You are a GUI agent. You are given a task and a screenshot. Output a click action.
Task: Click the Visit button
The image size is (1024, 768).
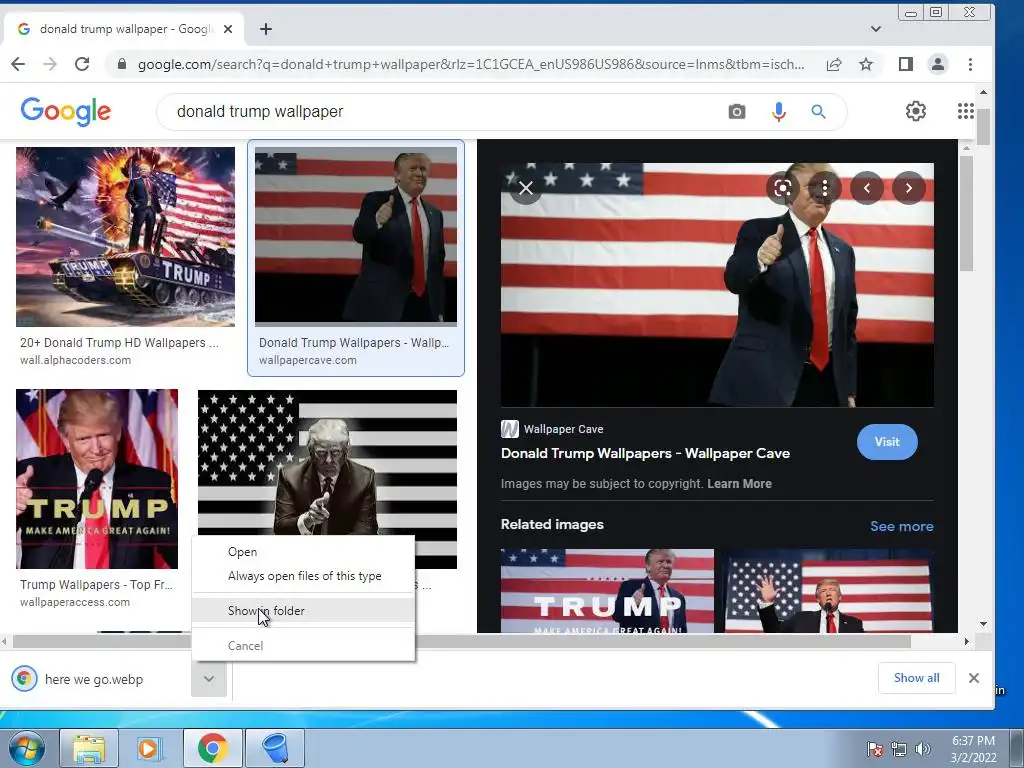[887, 442]
